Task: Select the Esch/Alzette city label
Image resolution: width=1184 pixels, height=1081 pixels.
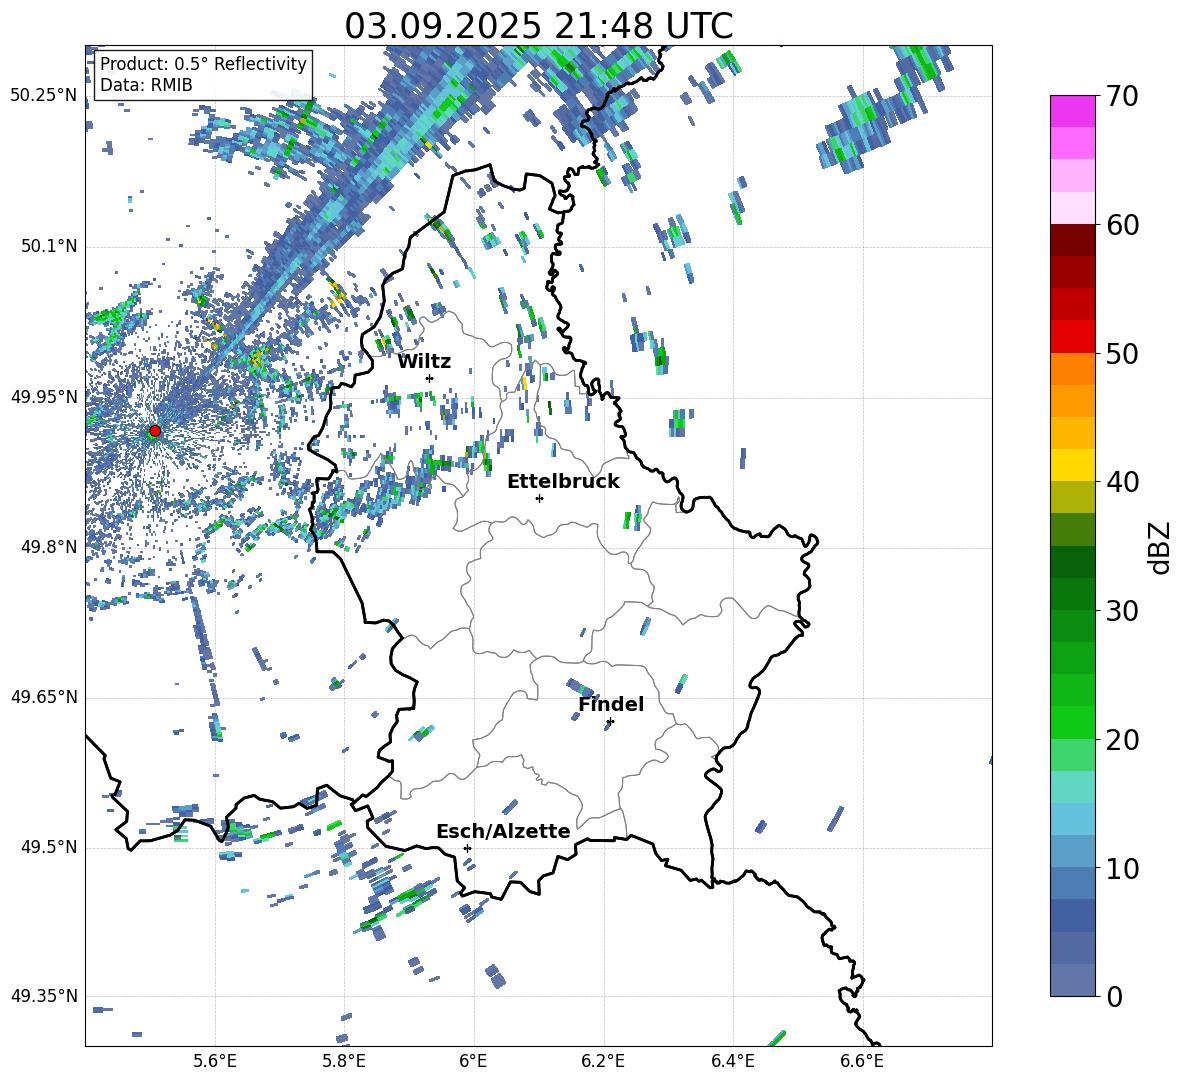Action: tap(503, 831)
